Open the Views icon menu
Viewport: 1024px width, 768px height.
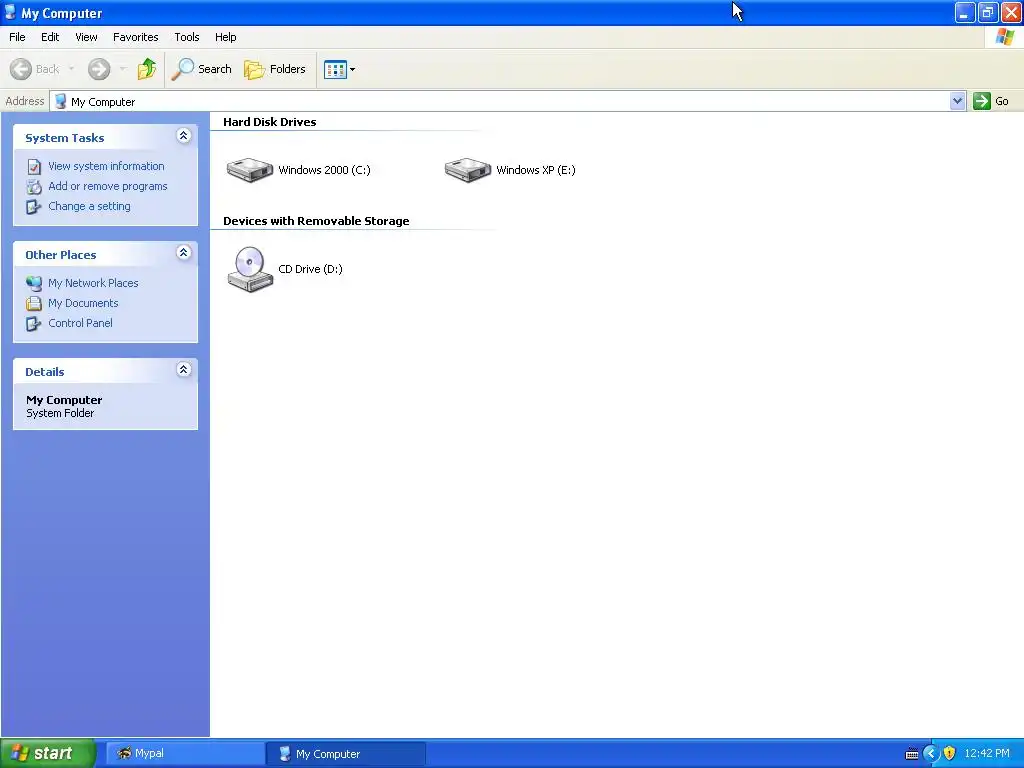[340, 69]
